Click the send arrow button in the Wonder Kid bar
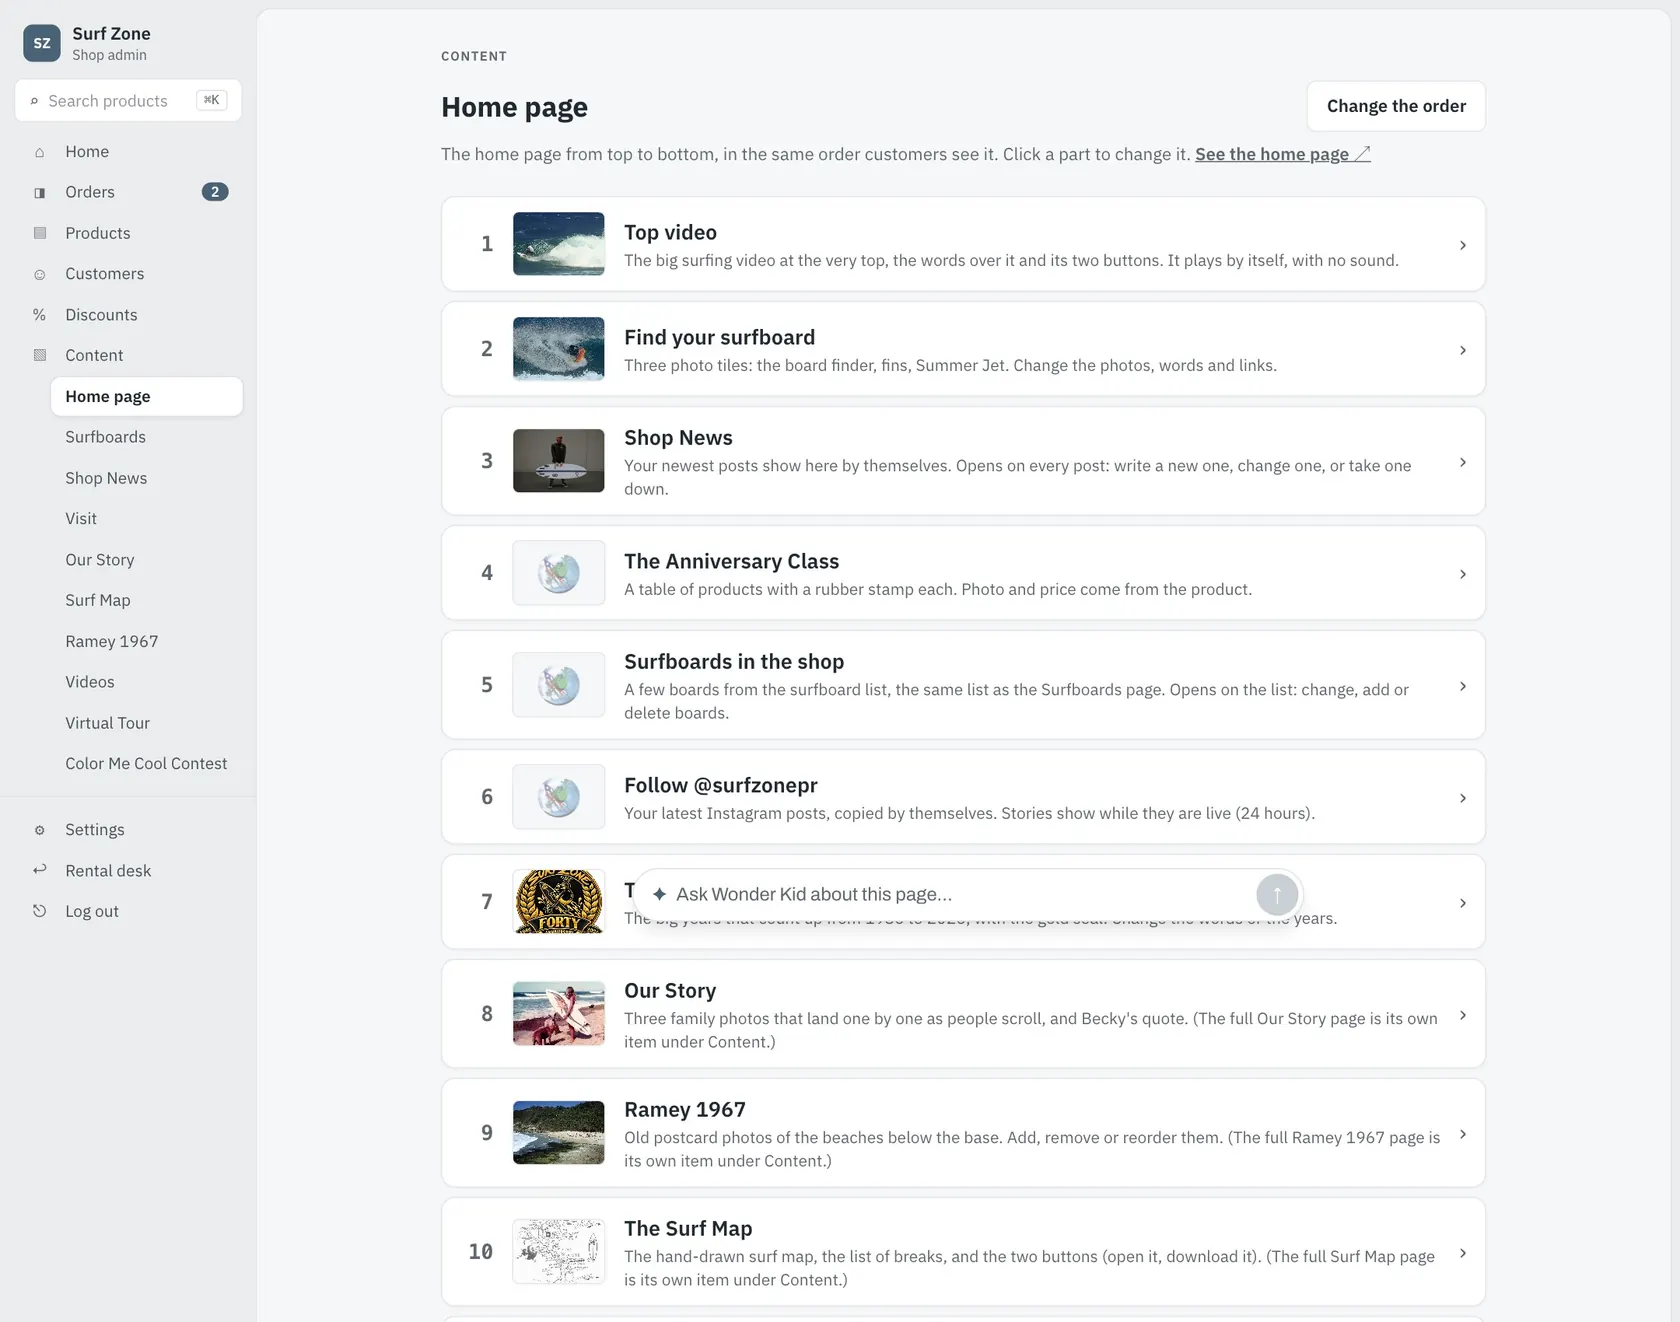The image size is (1680, 1322). [1277, 895]
